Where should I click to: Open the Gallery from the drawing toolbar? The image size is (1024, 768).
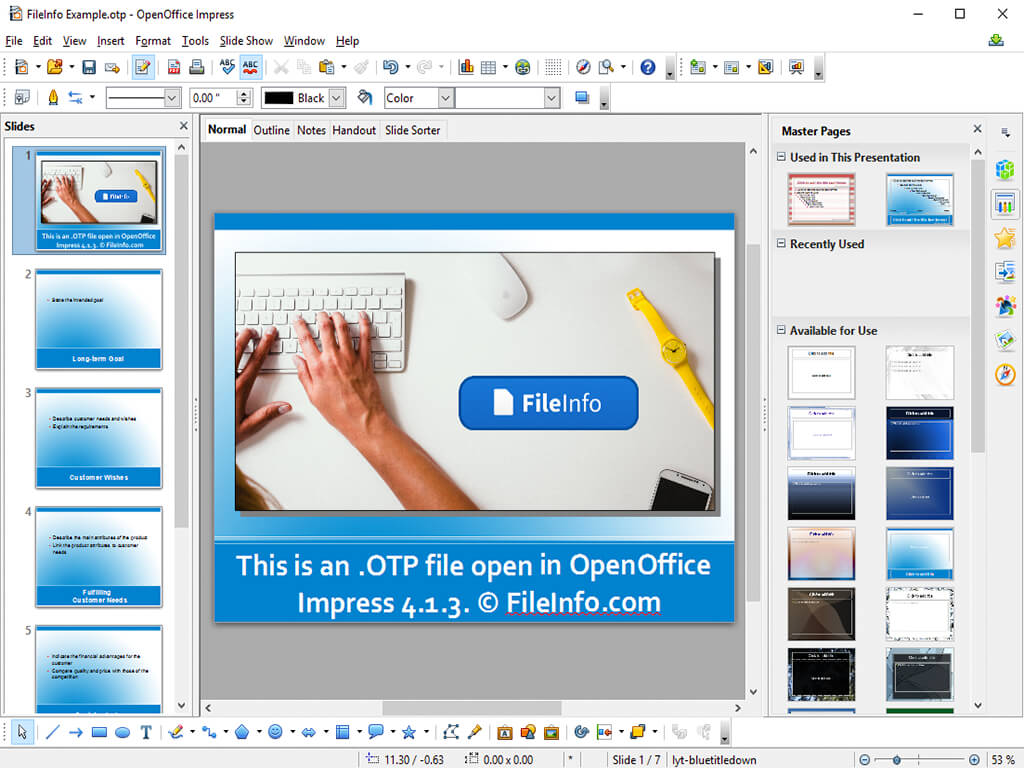click(551, 732)
